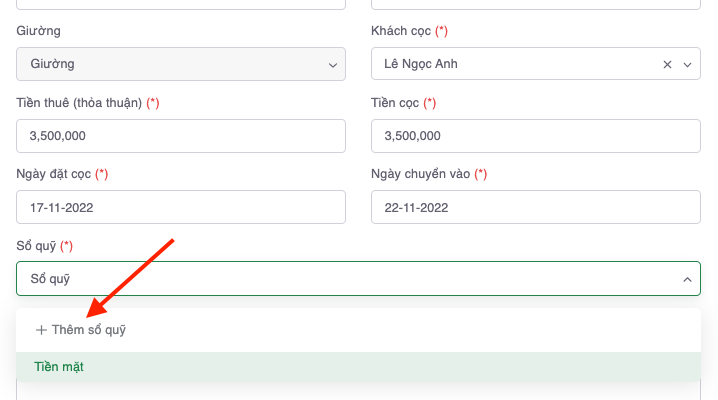Click the Tiền cọc field label
Image resolution: width=718 pixels, height=400 pixels.
(394, 103)
